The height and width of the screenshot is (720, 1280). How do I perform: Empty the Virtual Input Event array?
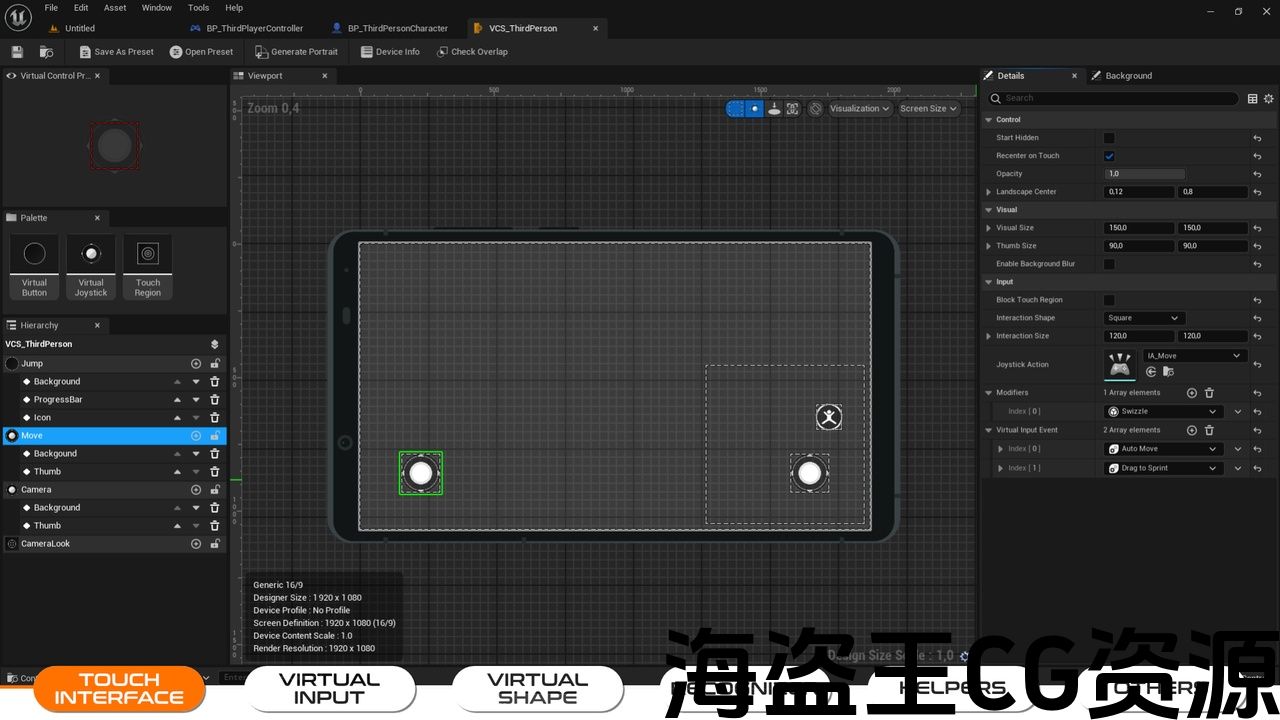pyautogui.click(x=1209, y=430)
